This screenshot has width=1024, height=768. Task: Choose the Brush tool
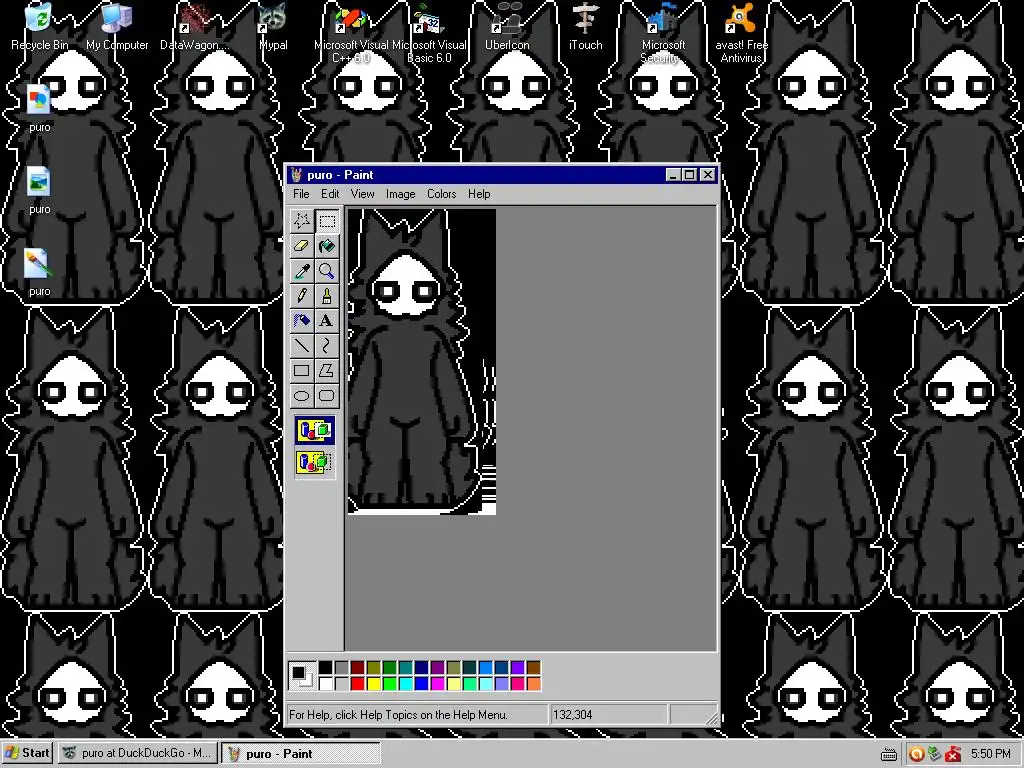[x=327, y=296]
